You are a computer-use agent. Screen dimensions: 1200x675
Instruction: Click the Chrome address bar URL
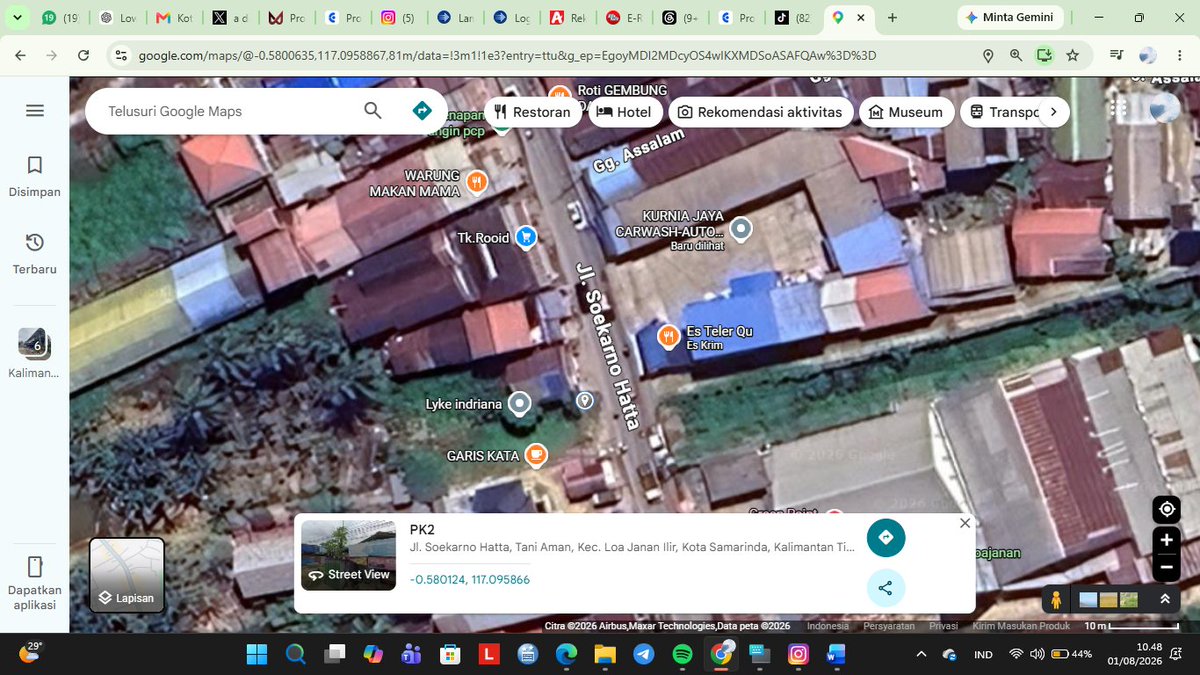click(x=506, y=56)
